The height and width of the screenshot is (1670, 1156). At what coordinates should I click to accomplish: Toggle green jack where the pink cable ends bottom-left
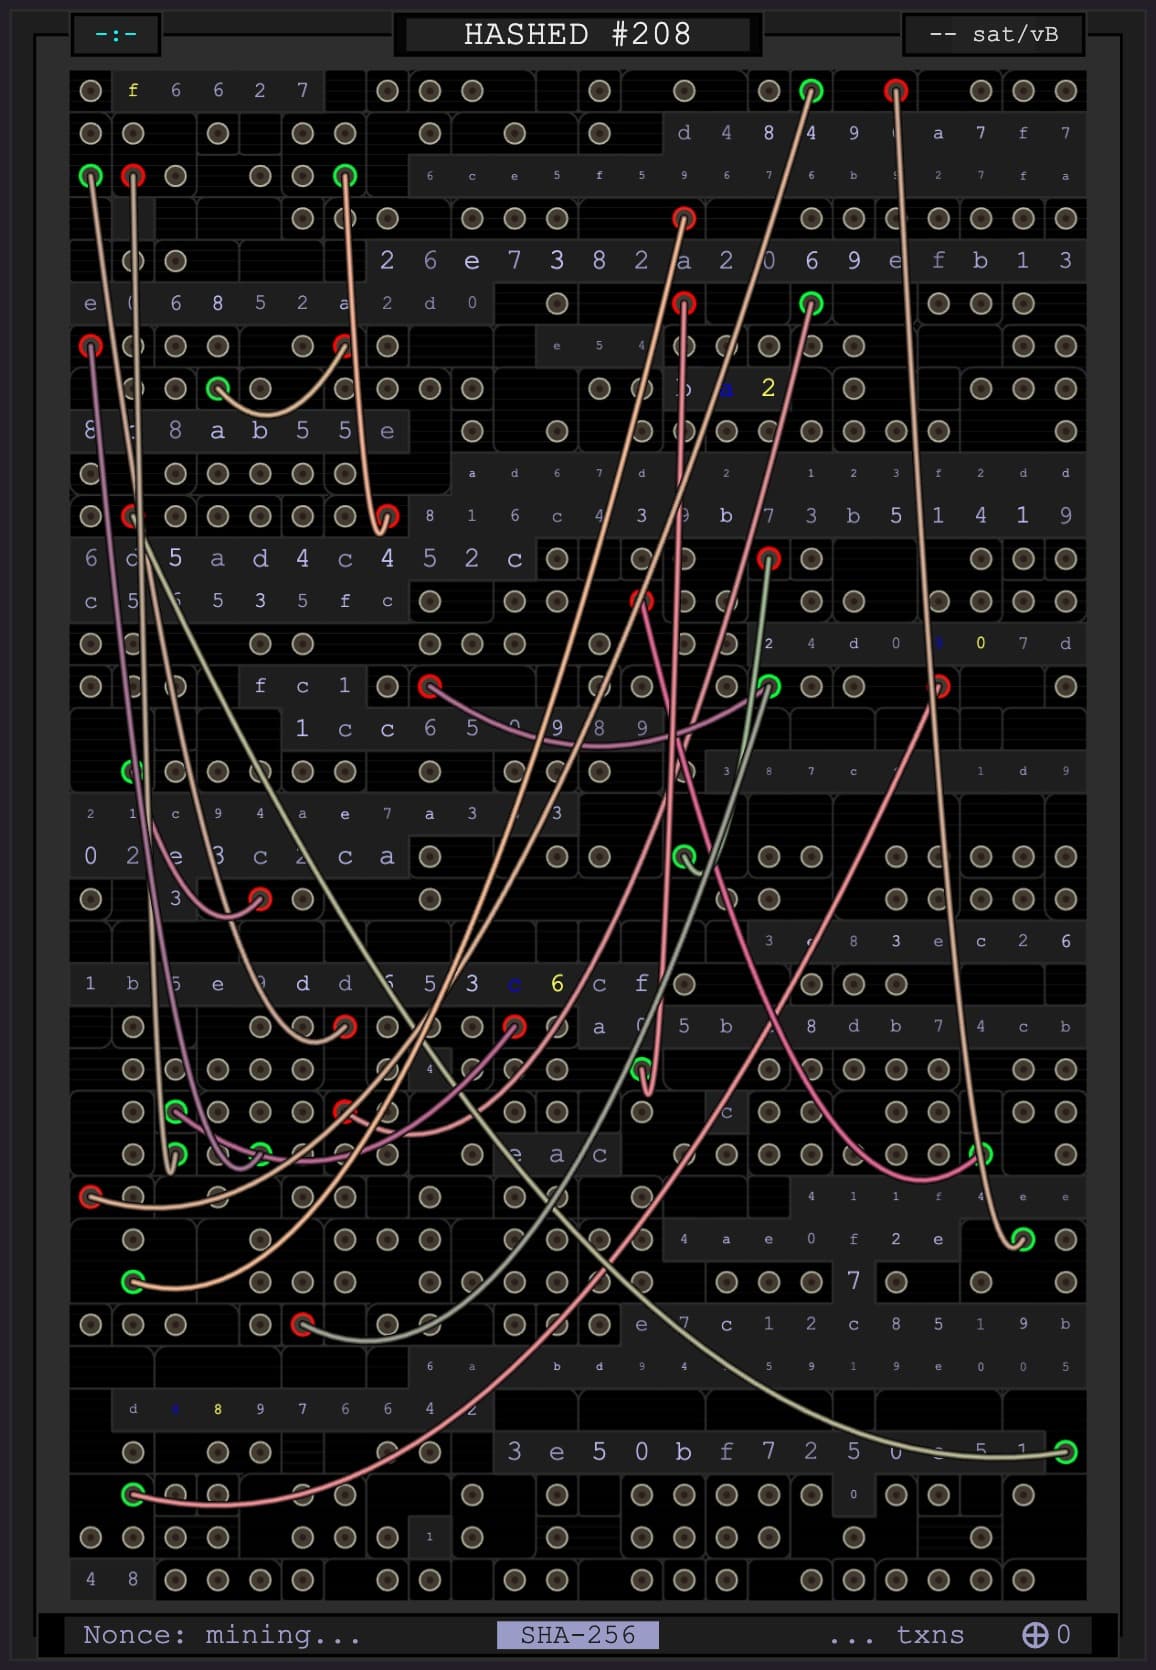pyautogui.click(x=132, y=1495)
